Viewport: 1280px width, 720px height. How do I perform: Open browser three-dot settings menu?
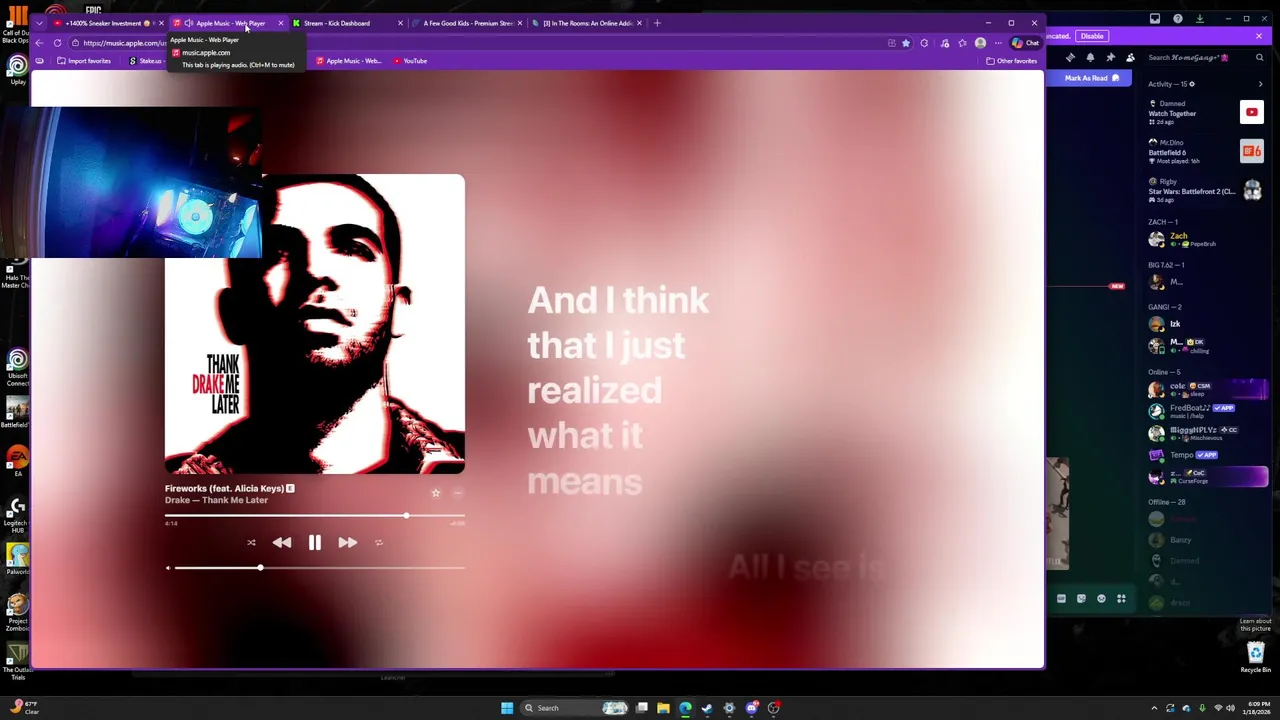point(998,43)
